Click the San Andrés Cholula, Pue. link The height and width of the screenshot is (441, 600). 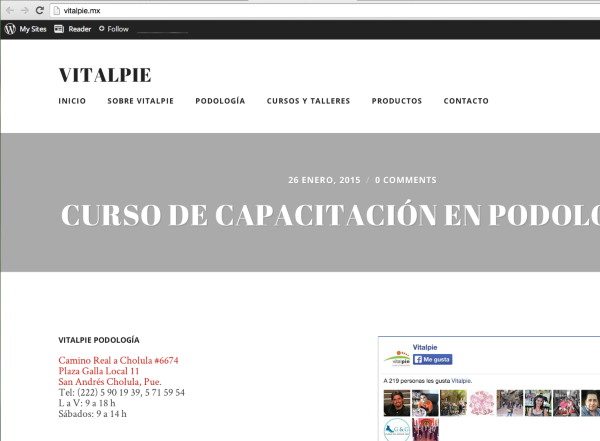click(110, 382)
